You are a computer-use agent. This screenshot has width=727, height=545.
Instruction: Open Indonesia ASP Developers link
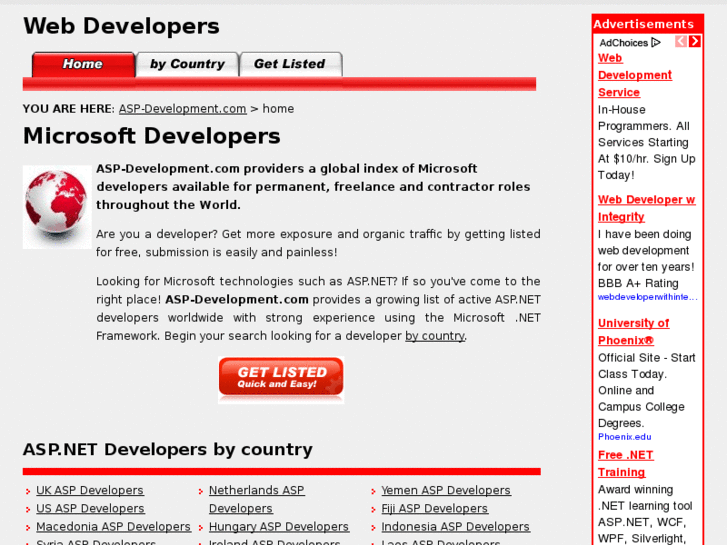(455, 526)
